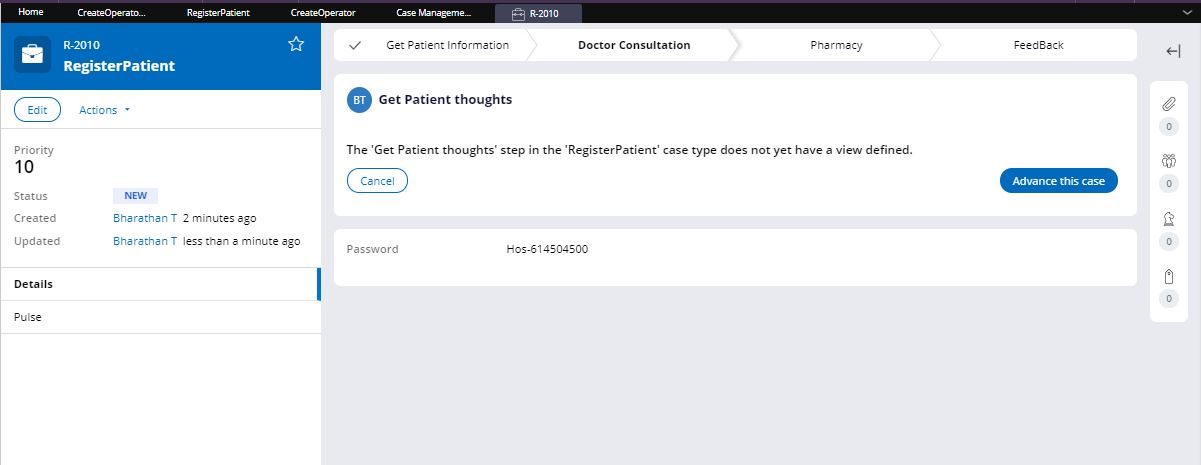Open the attachments paperclip utility

click(x=1168, y=104)
